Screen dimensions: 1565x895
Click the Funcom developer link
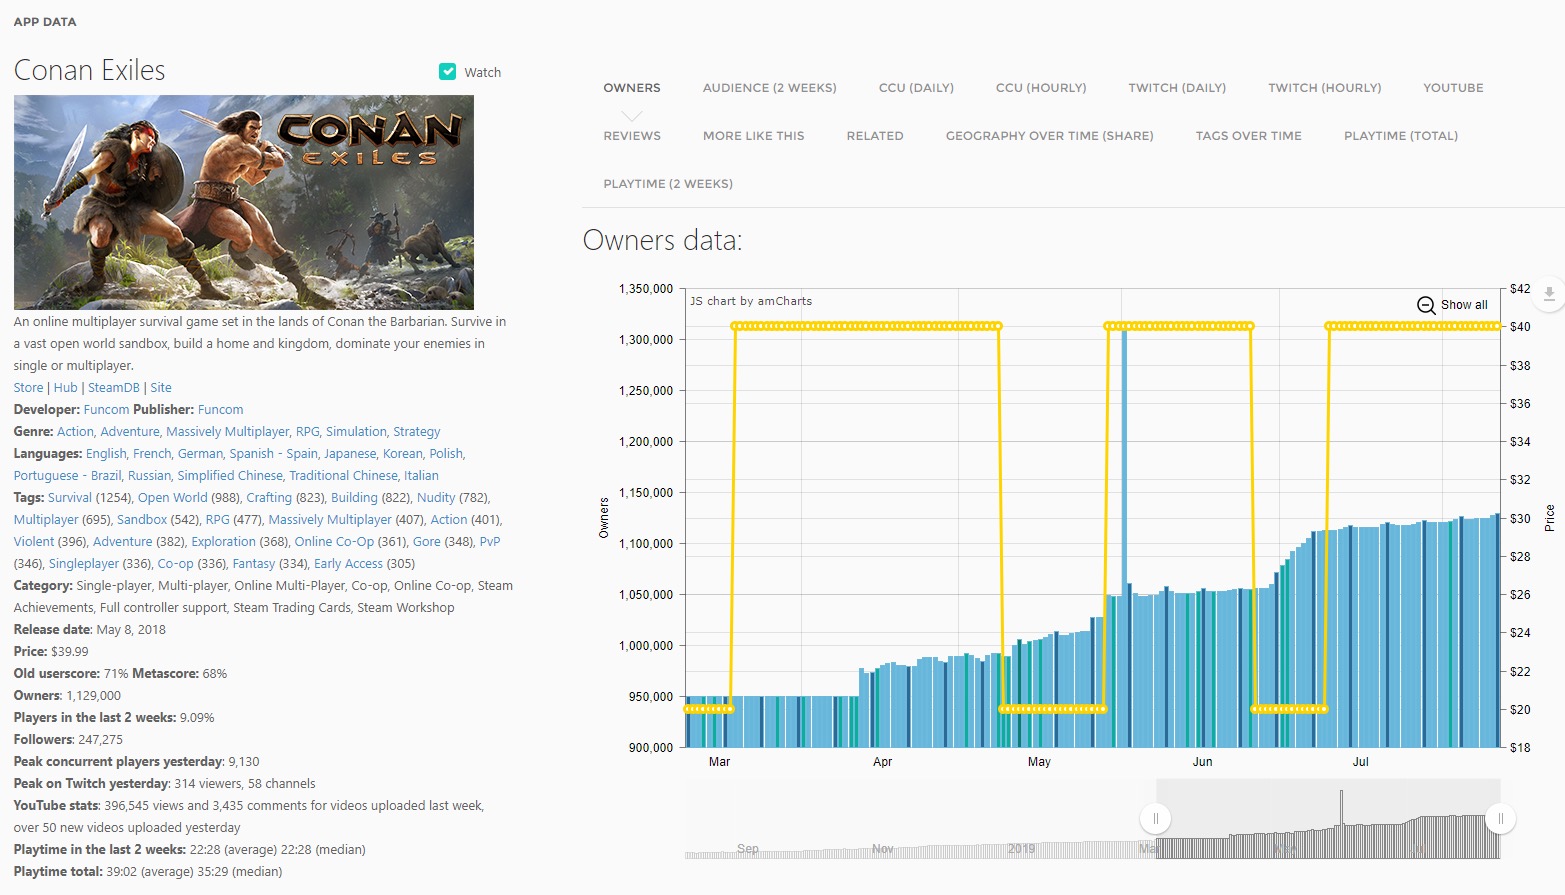[106, 410]
